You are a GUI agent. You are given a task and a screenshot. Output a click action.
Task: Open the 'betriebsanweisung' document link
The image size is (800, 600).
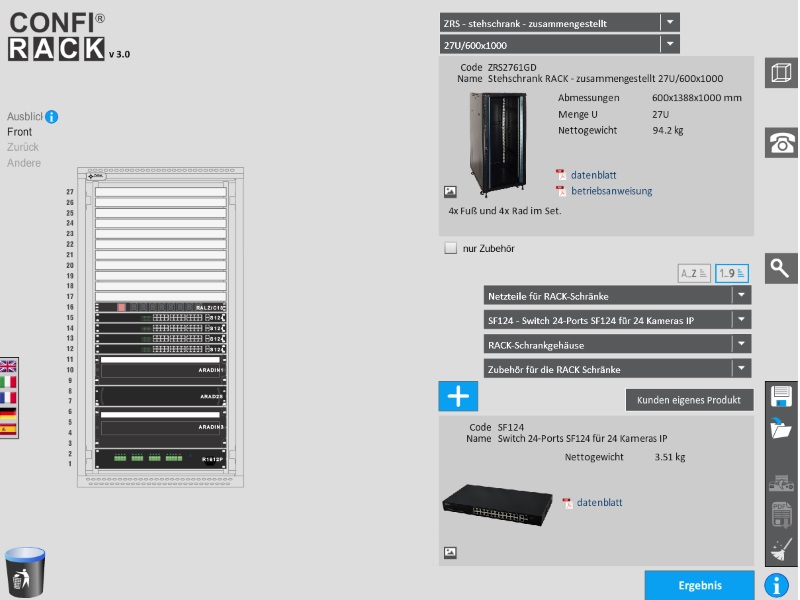click(611, 191)
